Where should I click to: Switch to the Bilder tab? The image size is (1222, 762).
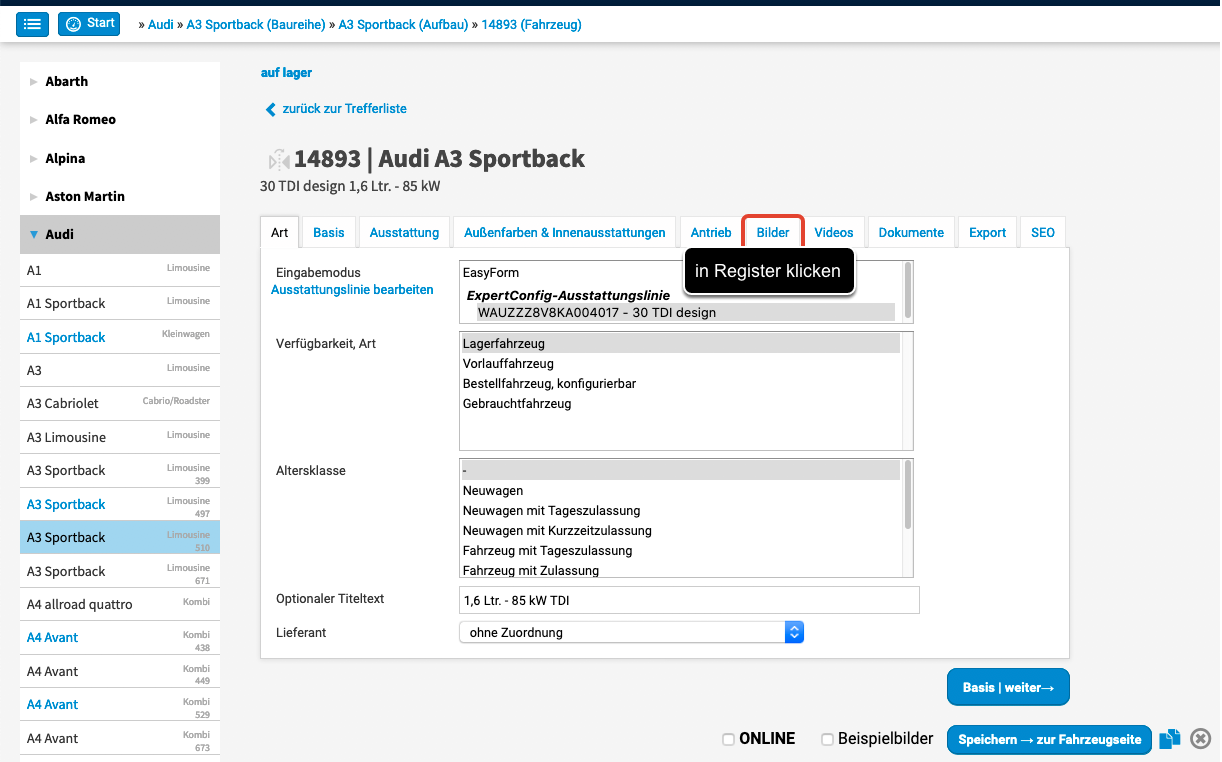tap(772, 232)
